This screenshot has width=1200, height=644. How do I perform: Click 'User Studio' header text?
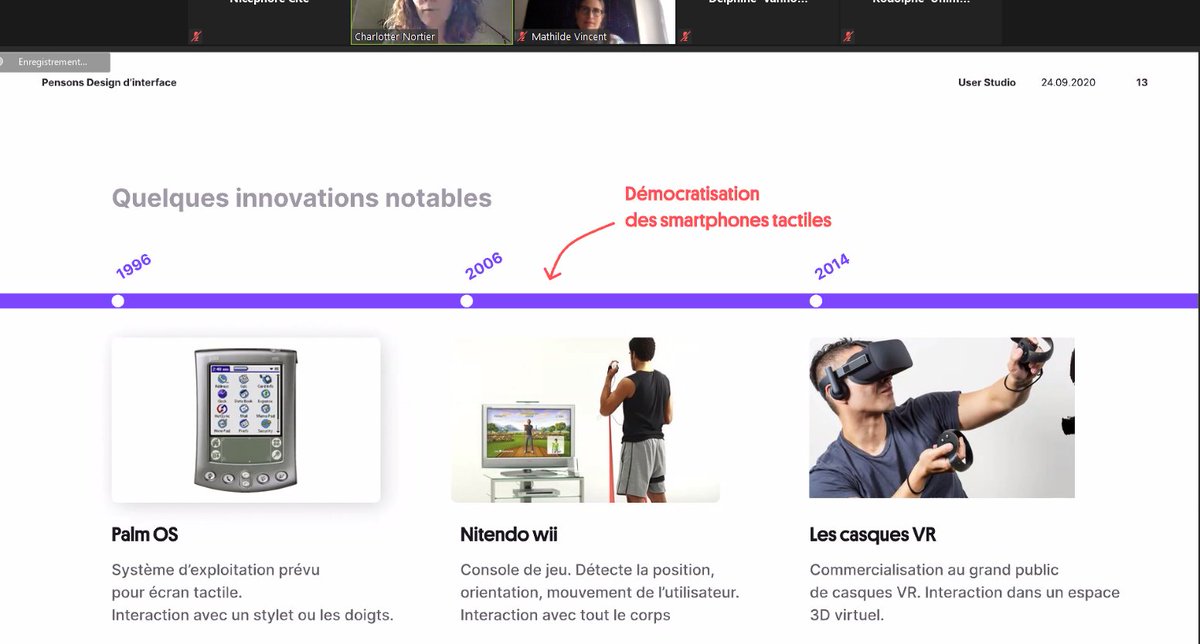(987, 82)
